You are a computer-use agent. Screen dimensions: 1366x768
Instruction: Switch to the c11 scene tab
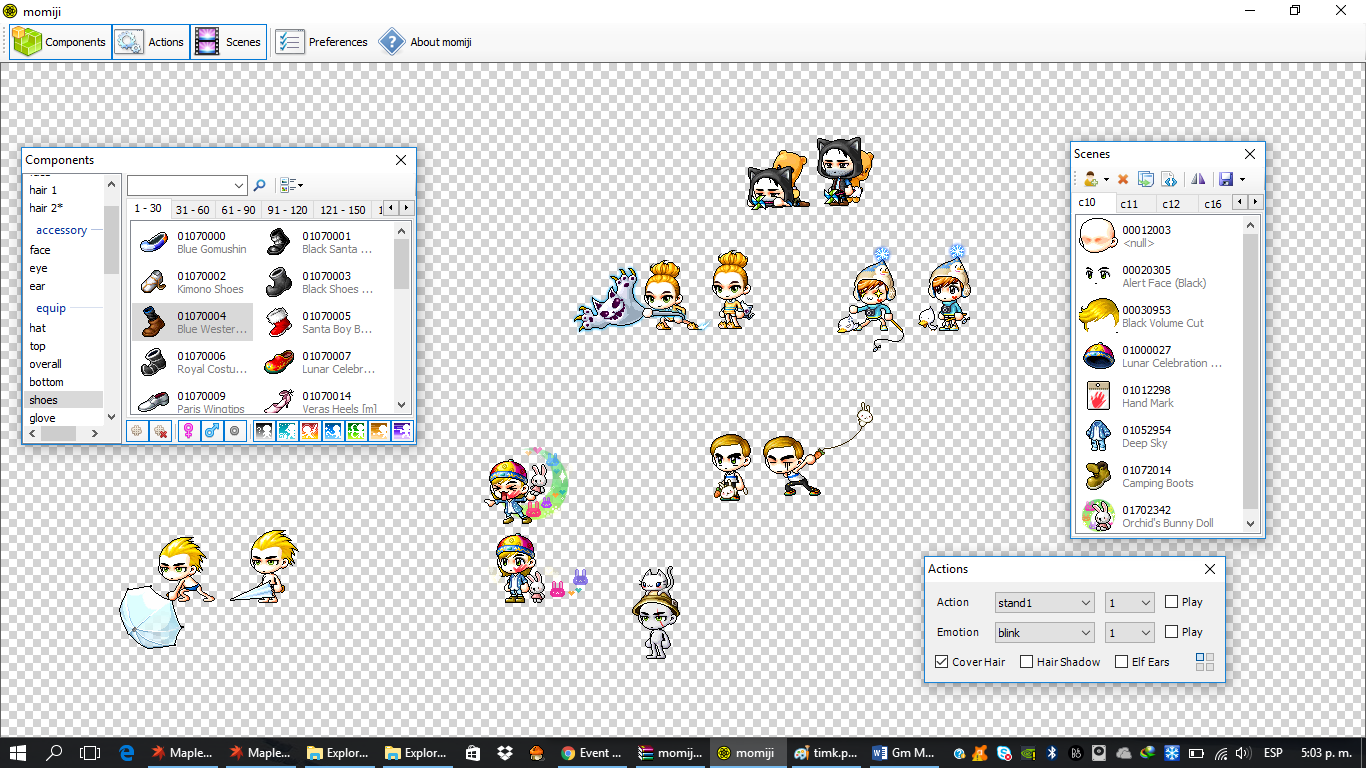1129,204
